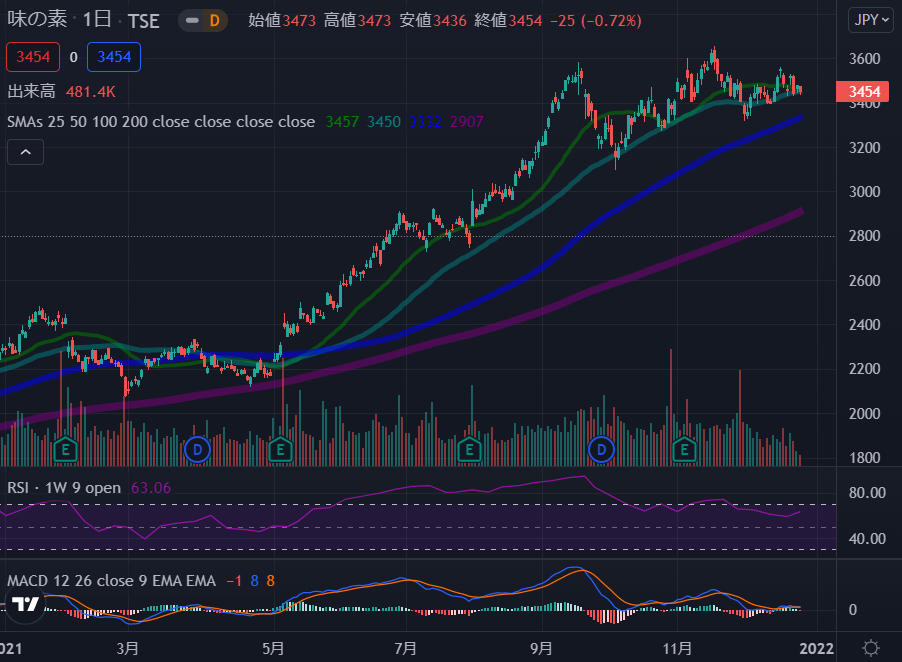The height and width of the screenshot is (662, 902).
Task: Select the MACD 12 26 close 9 legend
Action: 111,580
